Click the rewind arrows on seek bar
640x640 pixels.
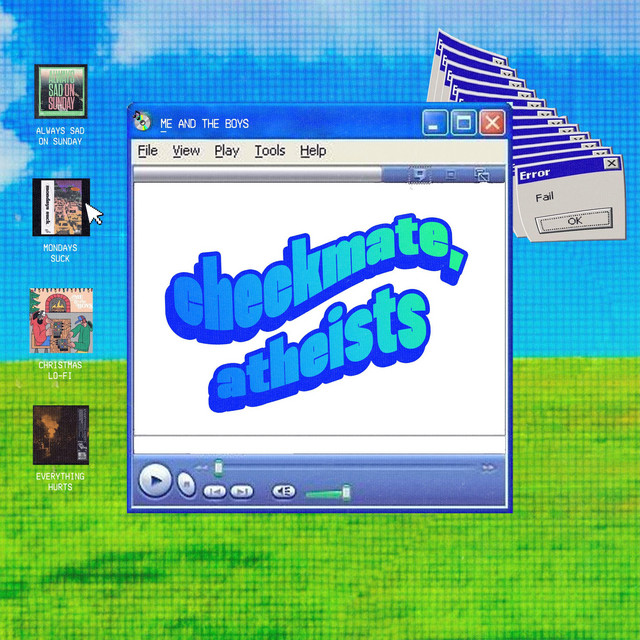point(202,467)
